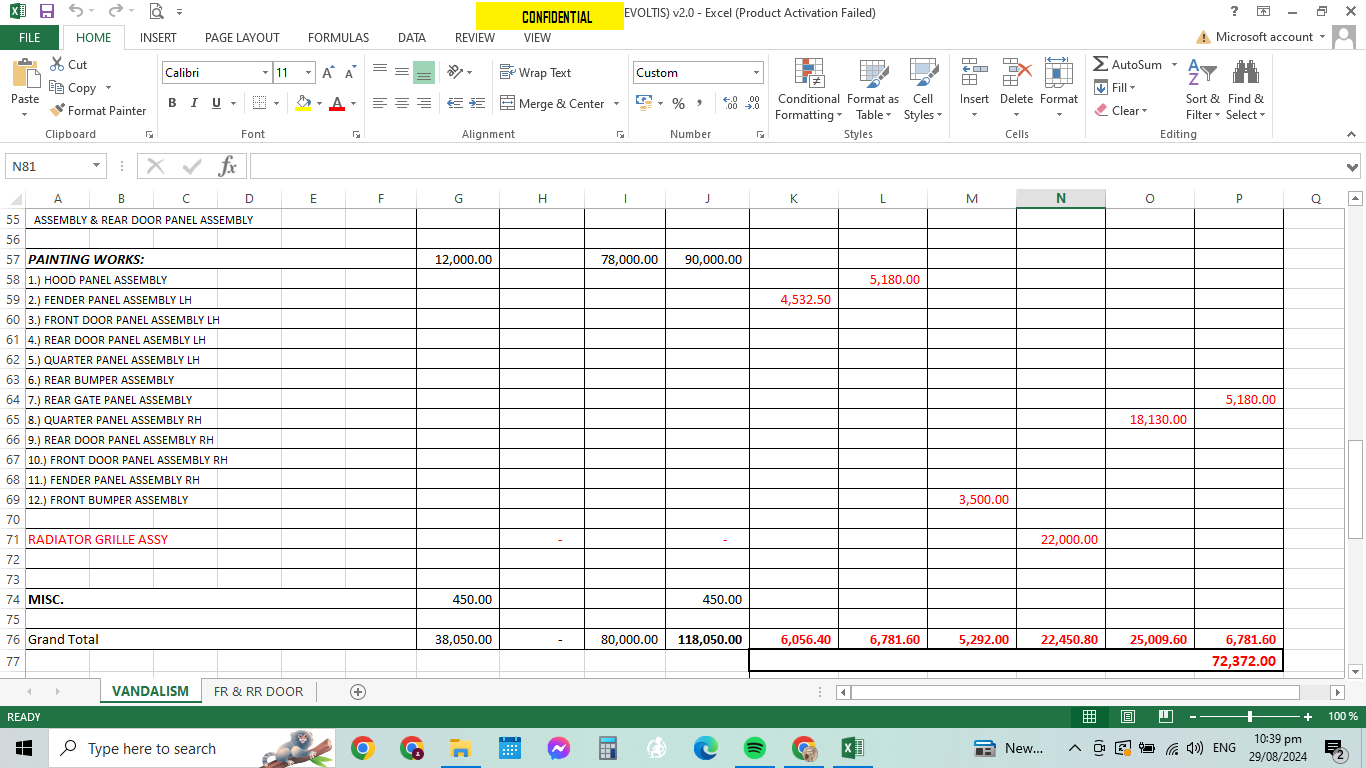Apply the yellow Fill Color
Image resolution: width=1366 pixels, height=768 pixels.
coord(302,103)
